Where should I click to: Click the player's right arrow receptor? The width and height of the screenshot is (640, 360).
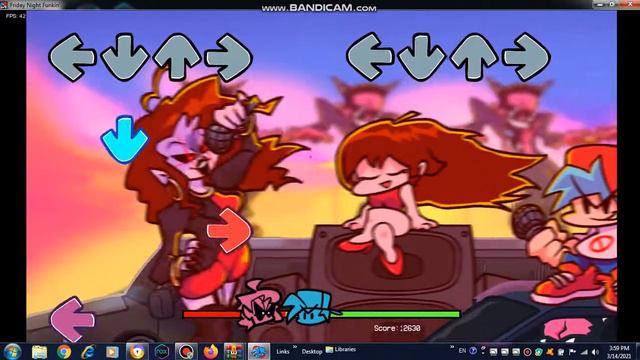527,57
